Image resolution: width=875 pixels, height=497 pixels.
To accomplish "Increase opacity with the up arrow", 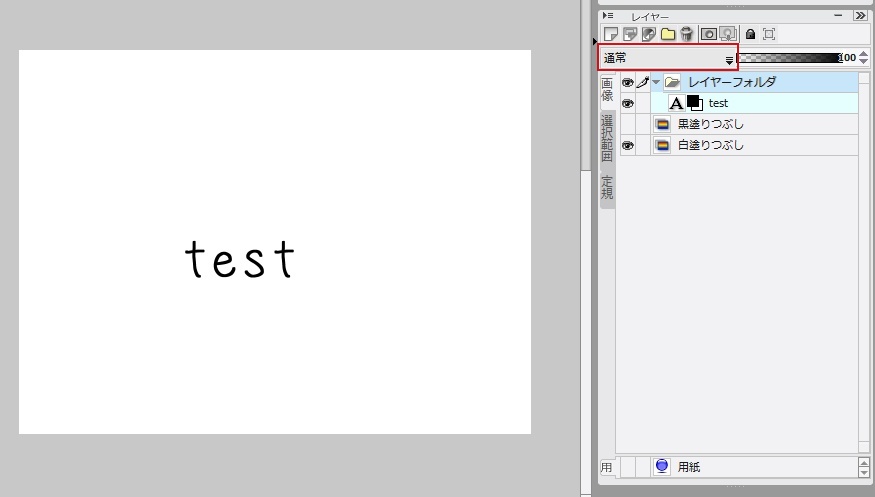I will [x=863, y=54].
